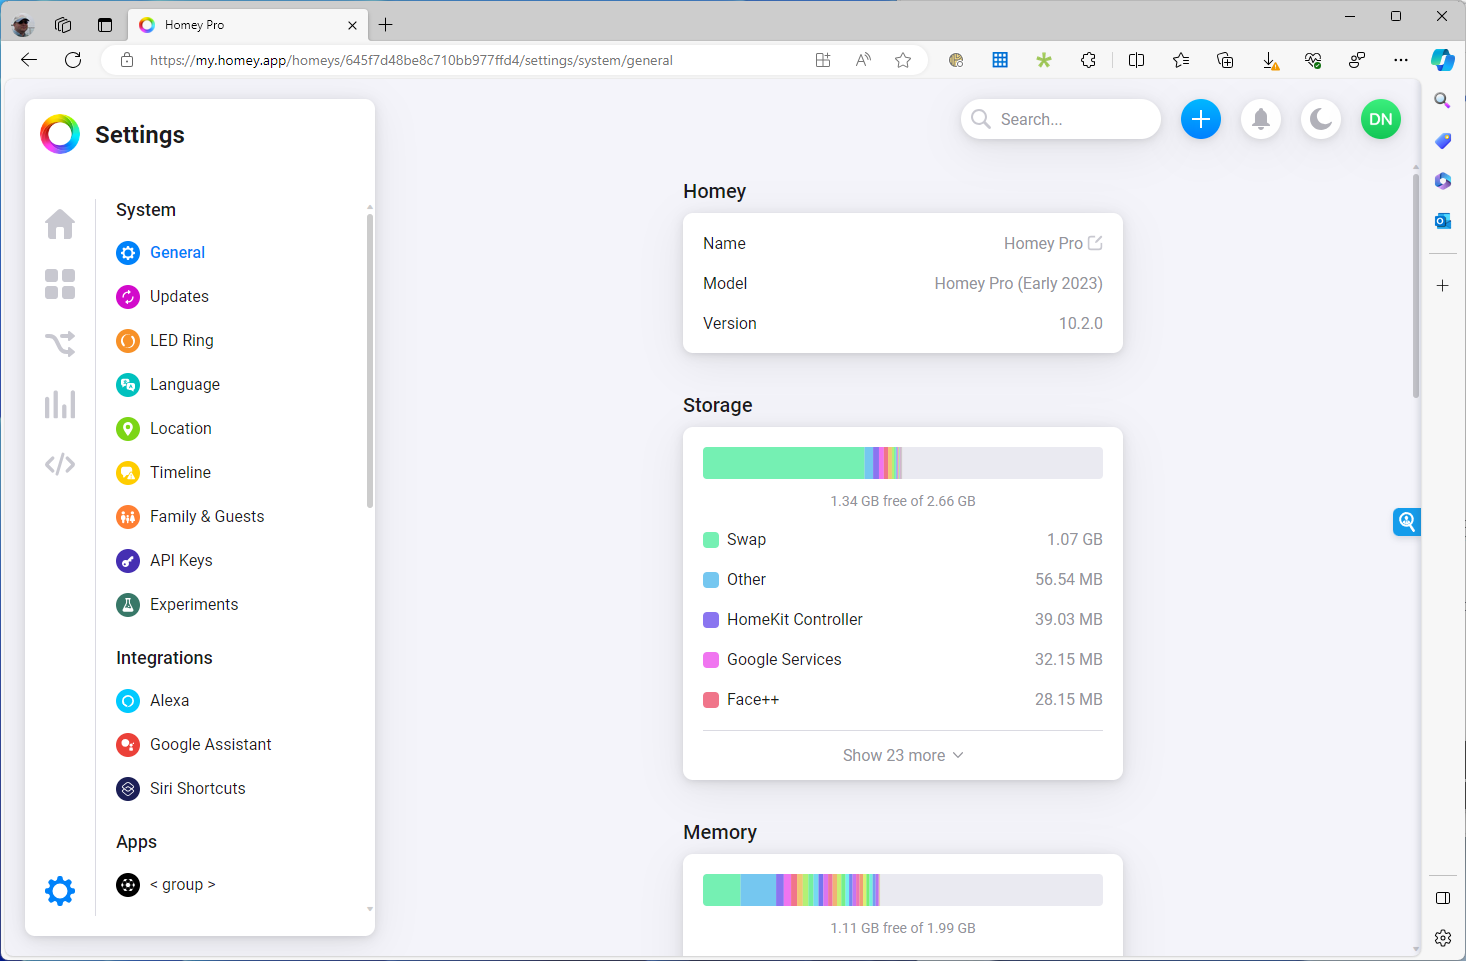Image resolution: width=1466 pixels, height=961 pixels.
Task: Click the Updates icon in System list
Action: [128, 297]
